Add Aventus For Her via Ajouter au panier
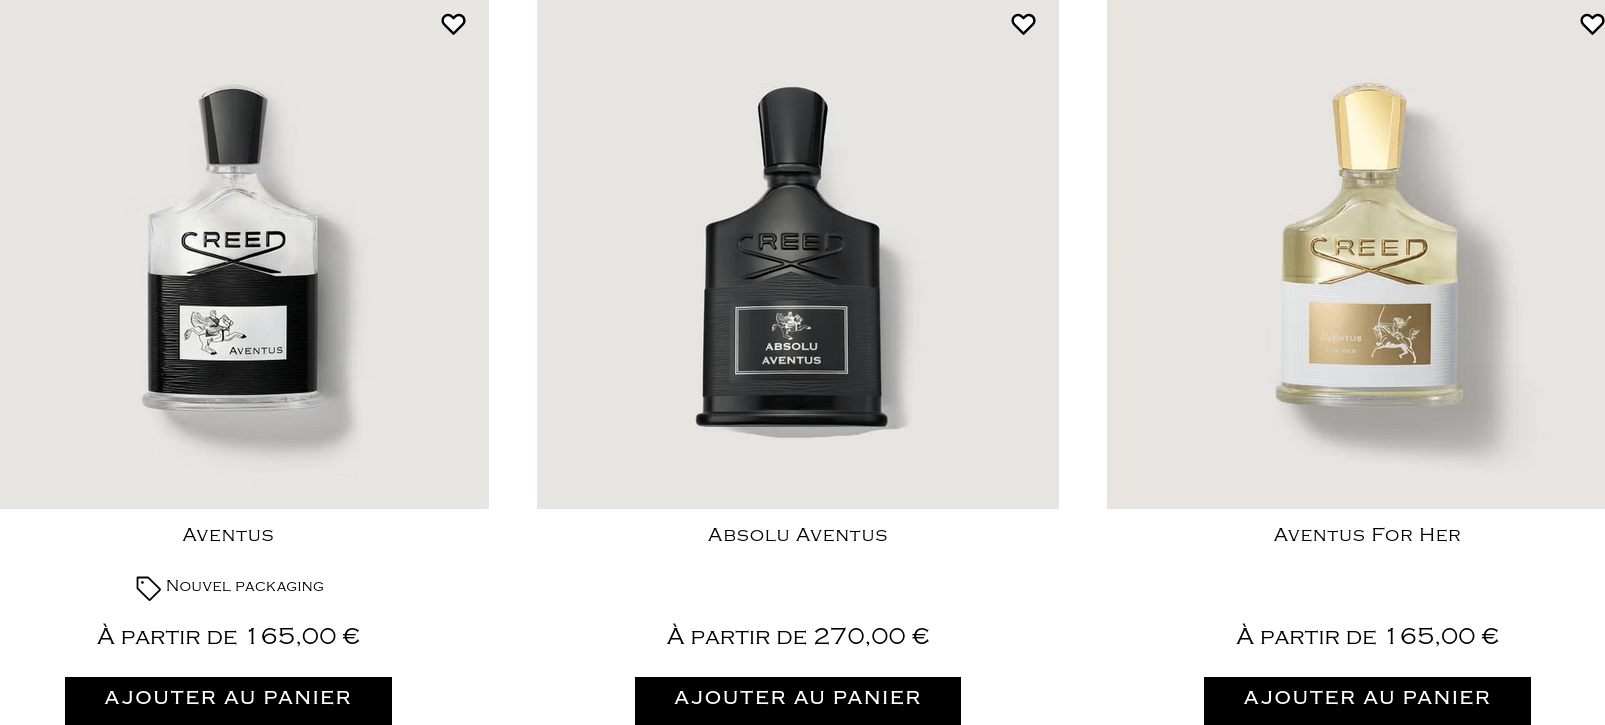 tap(1367, 700)
